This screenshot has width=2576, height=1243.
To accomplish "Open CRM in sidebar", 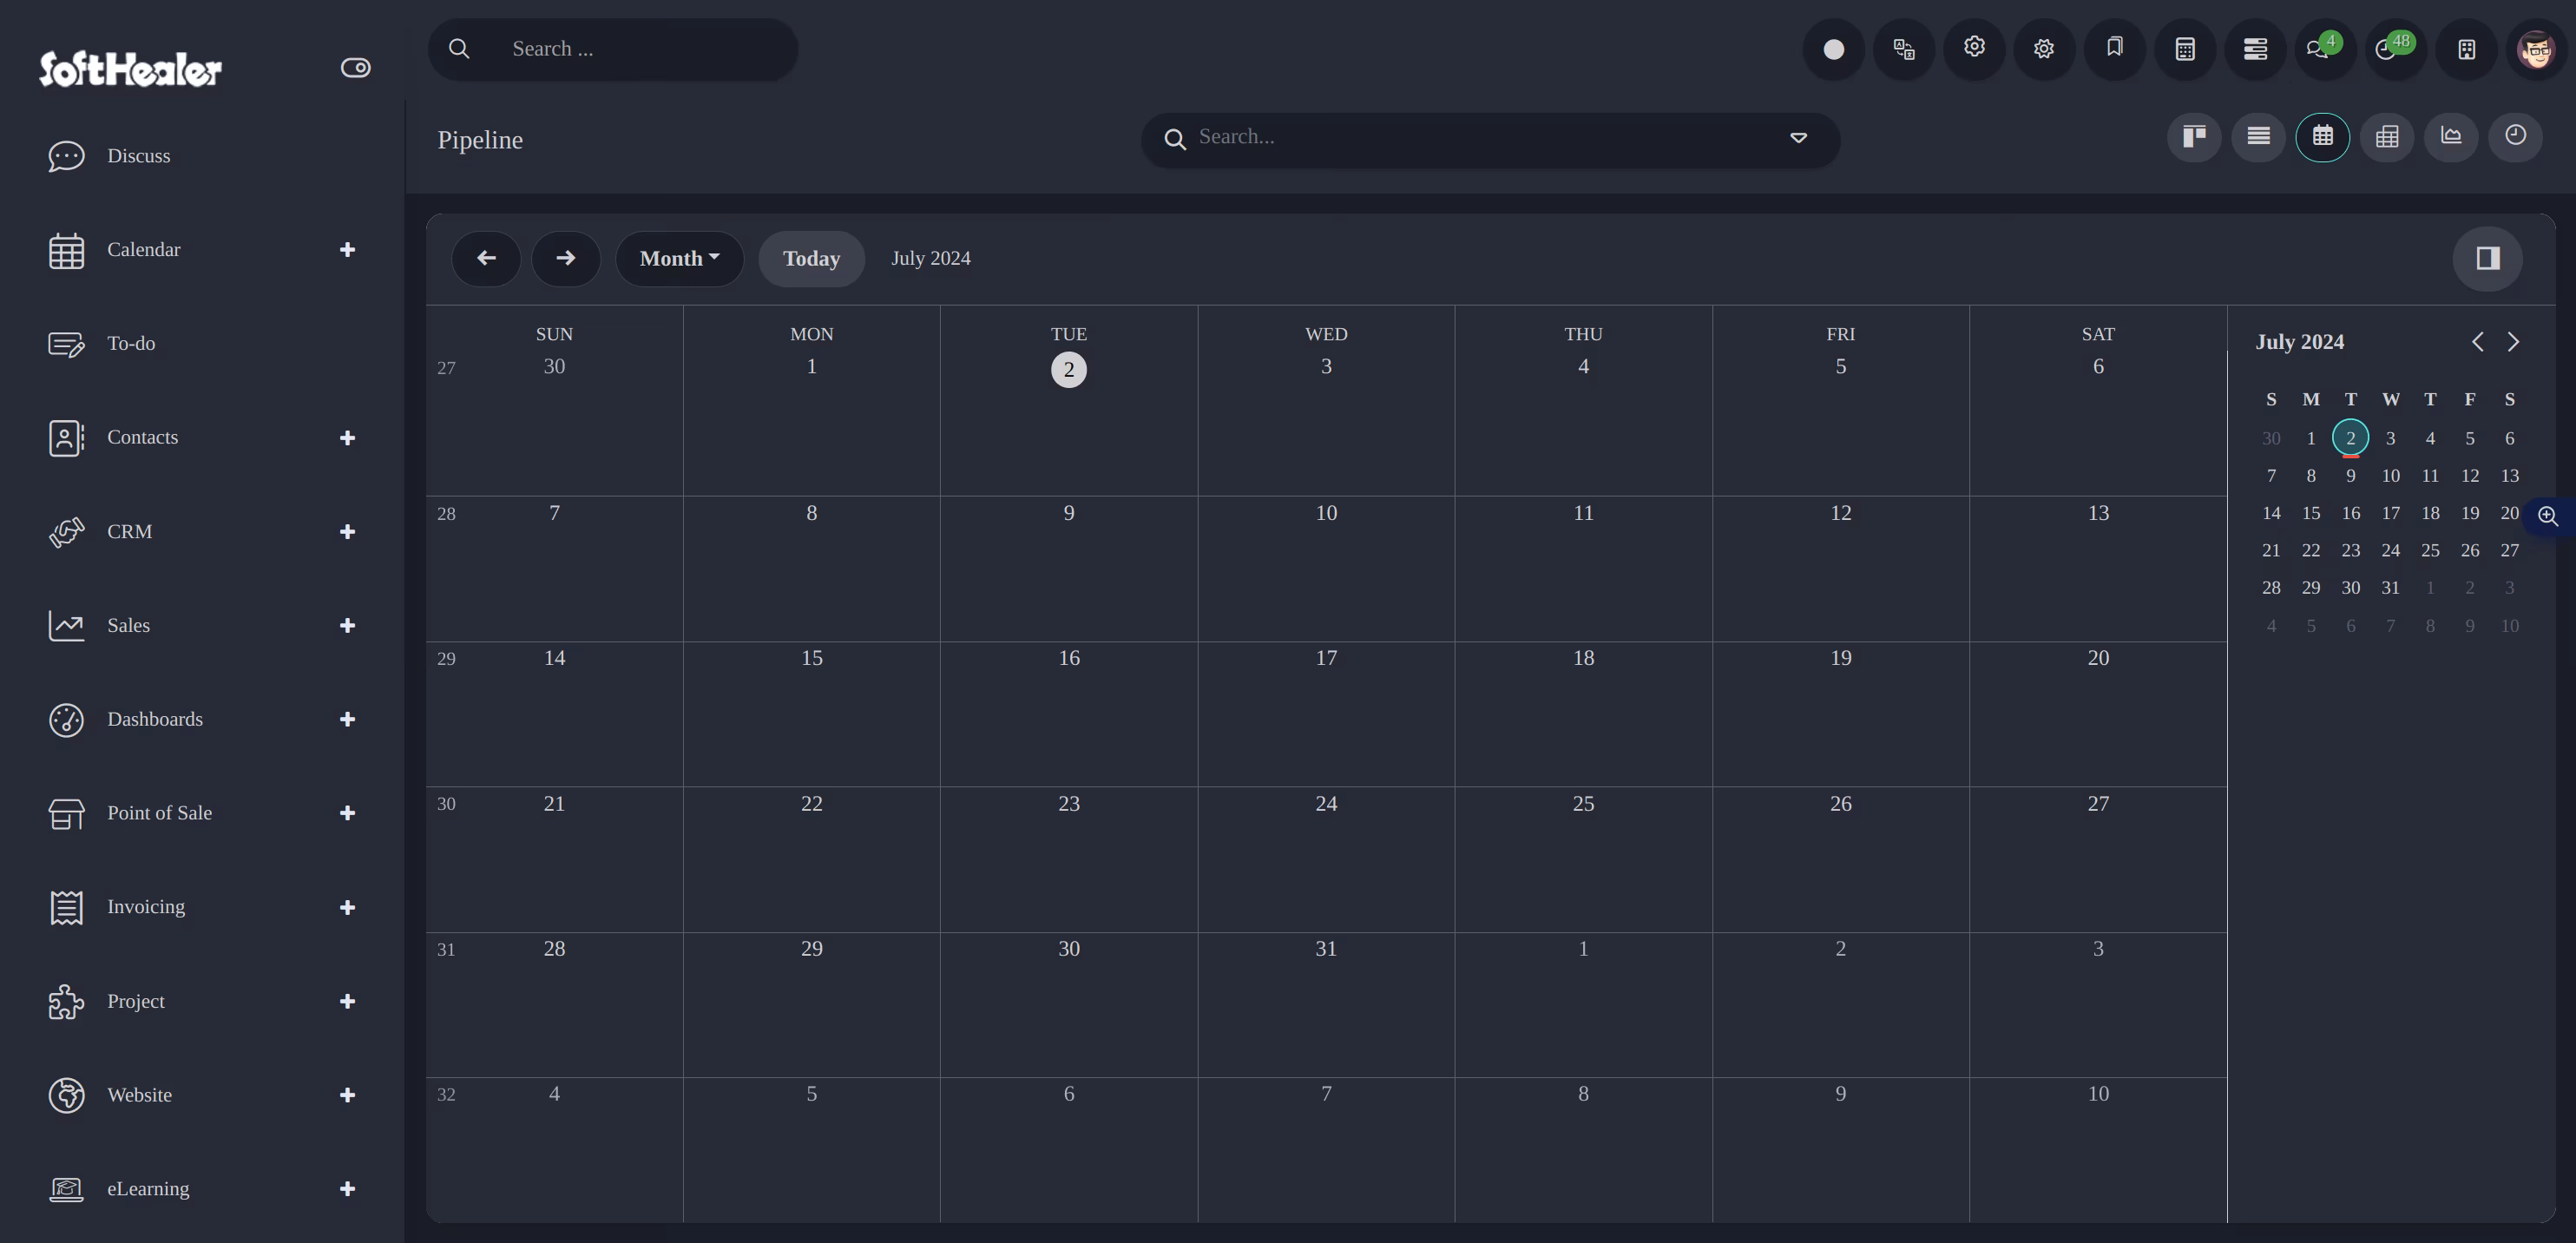I will coord(130,532).
